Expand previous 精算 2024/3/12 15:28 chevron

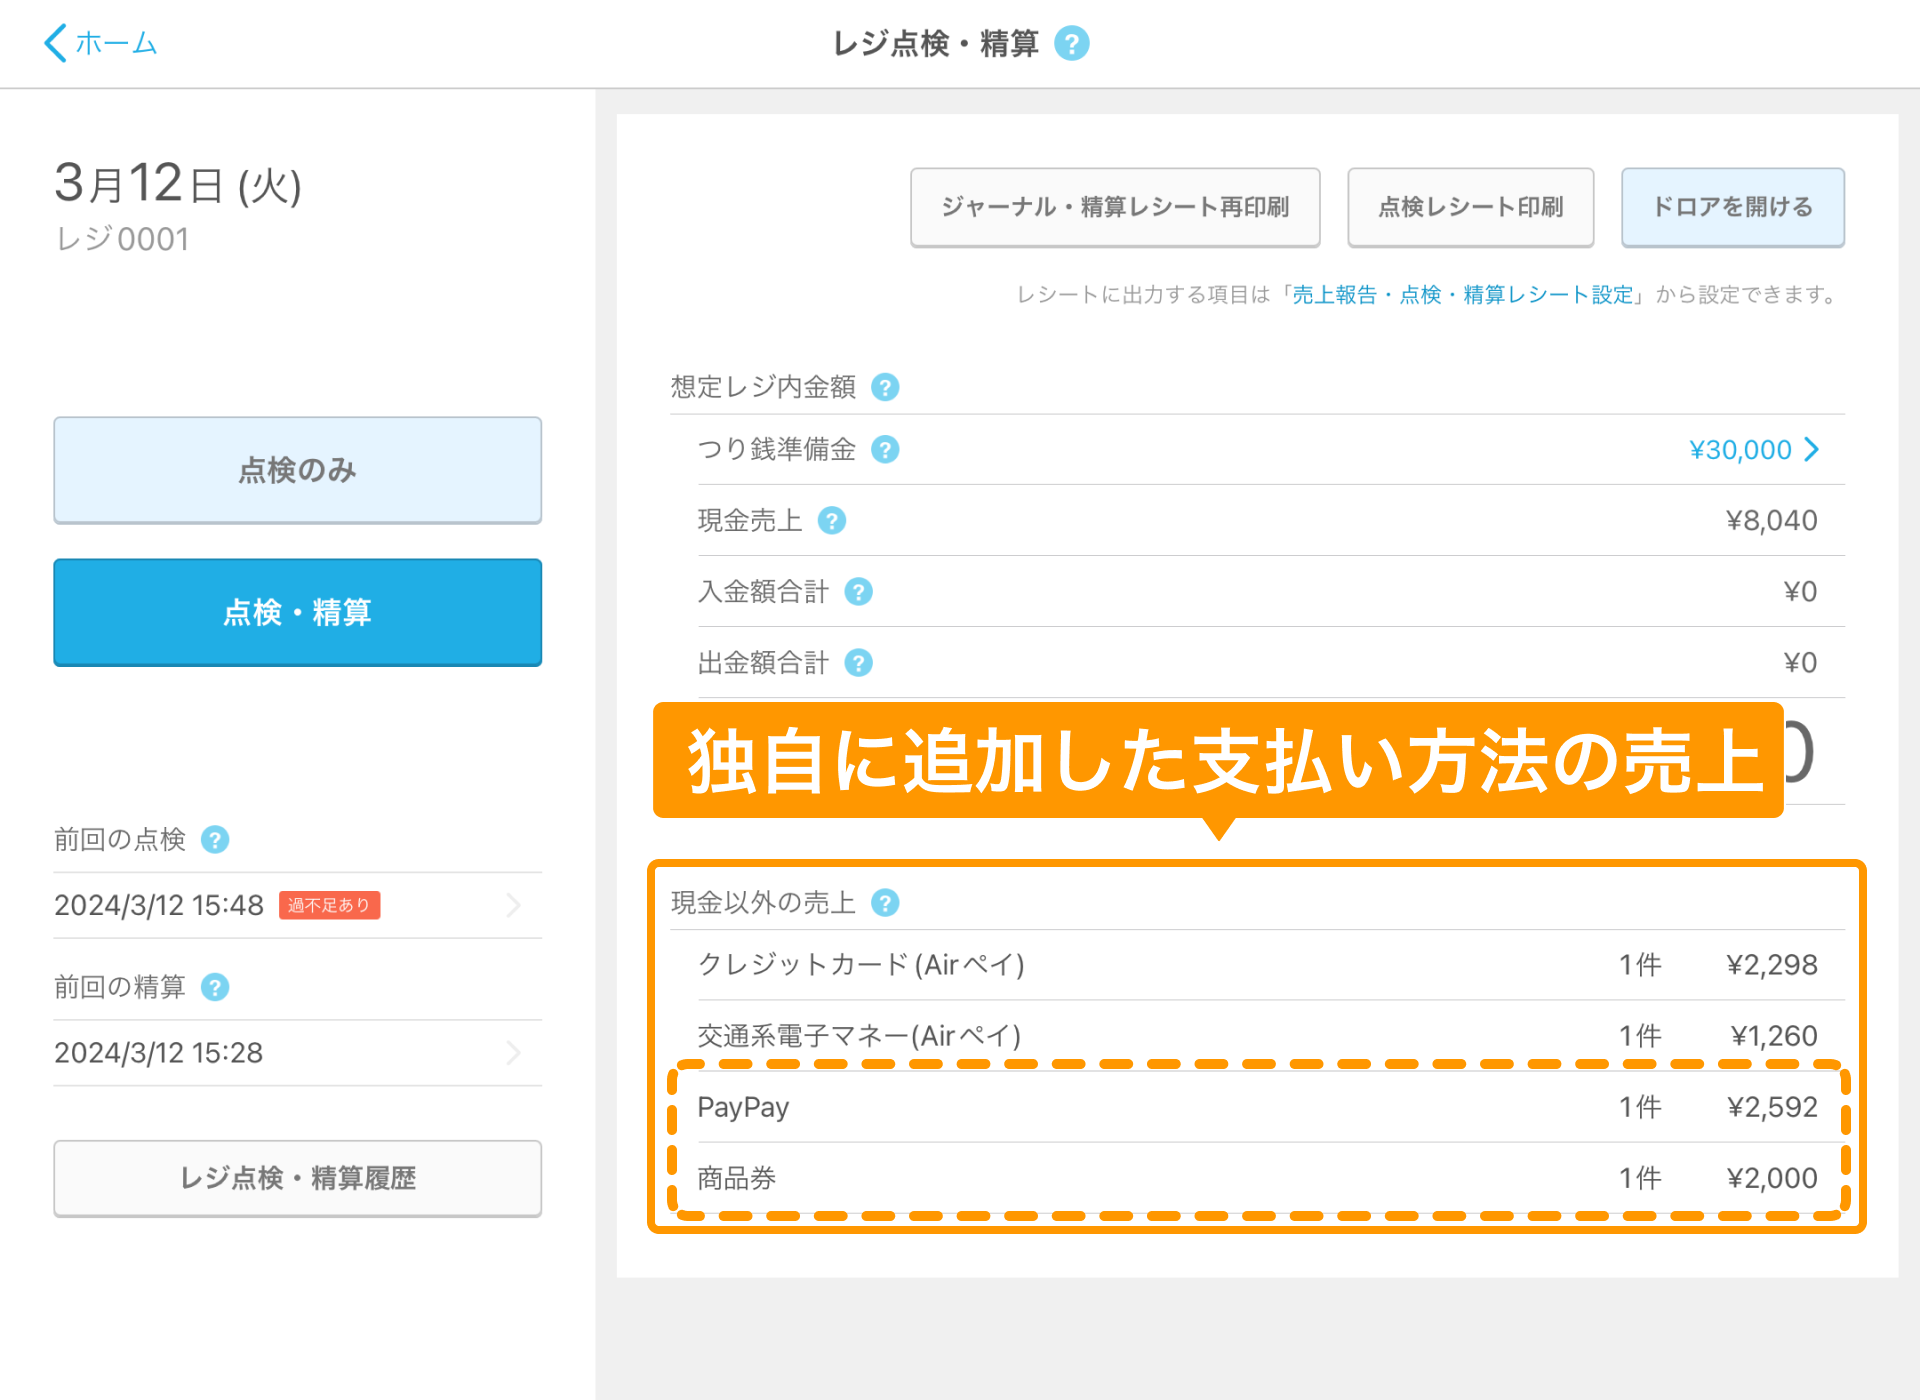[514, 1053]
